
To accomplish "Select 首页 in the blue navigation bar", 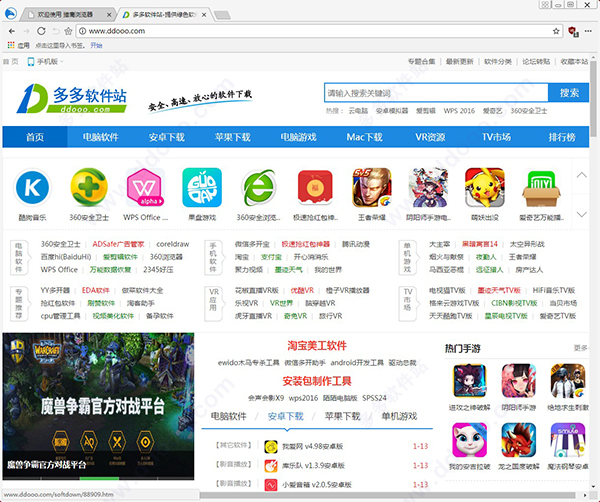I will click(35, 137).
